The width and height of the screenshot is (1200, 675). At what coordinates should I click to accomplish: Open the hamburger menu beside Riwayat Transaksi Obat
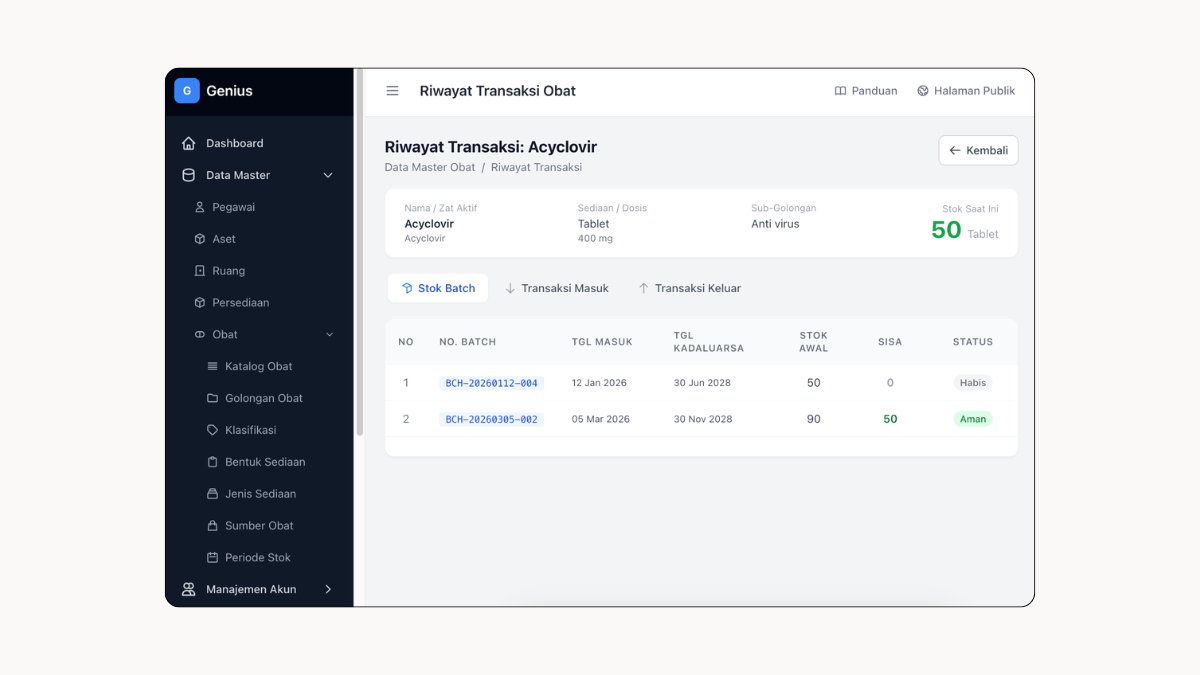point(392,90)
